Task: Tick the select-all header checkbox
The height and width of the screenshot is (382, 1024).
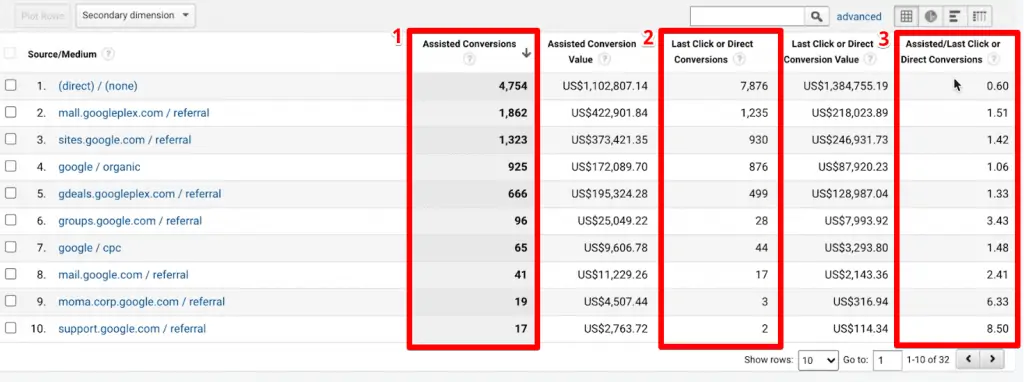Action: [10, 54]
